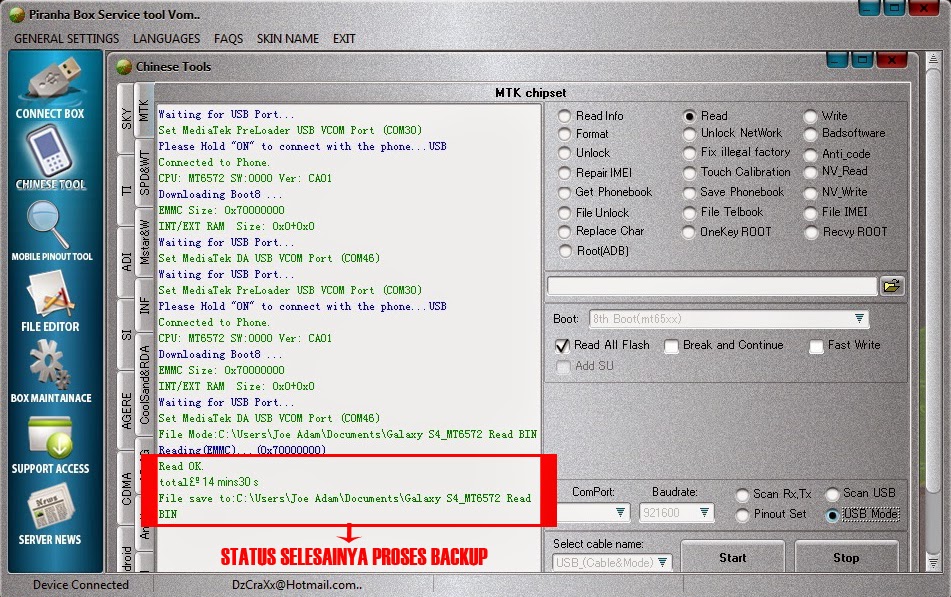Viewport: 951px width, 597px height.
Task: Switch to the Mstar&W vertical tab
Action: tap(144, 242)
